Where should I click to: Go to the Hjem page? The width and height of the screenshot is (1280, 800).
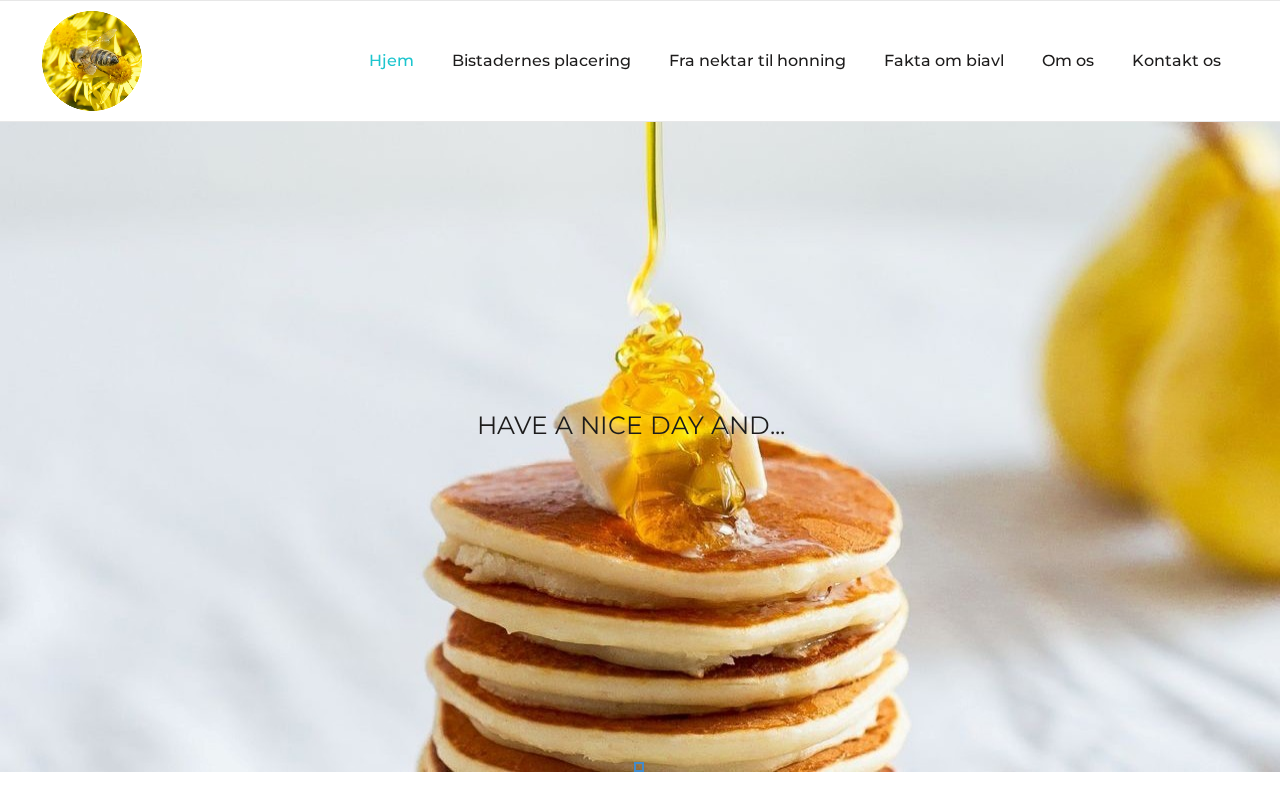(391, 61)
